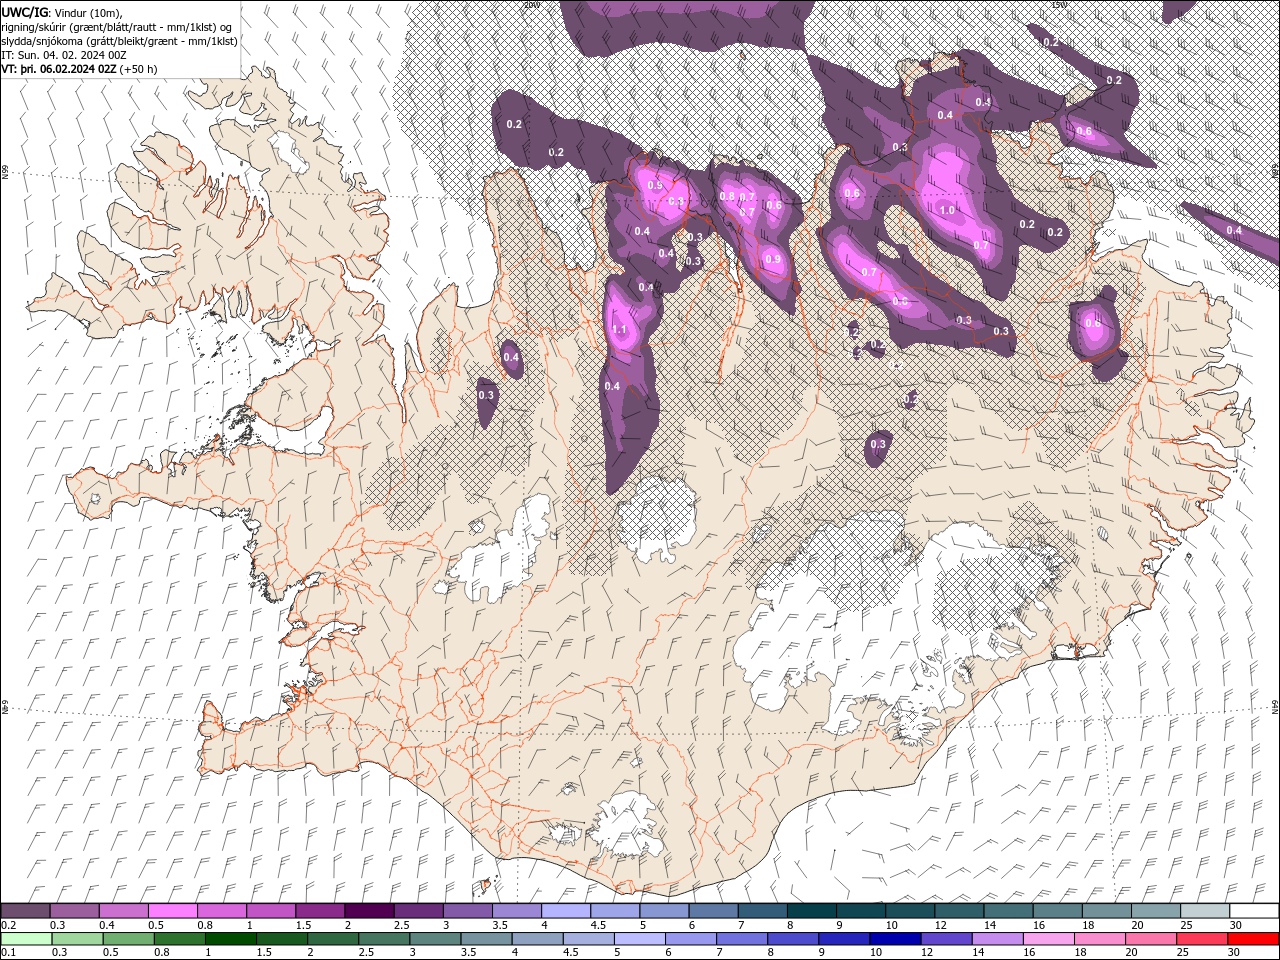
Task: Click the valid time 'VT: þri. 06.02.2024 02Z'
Action: [58, 69]
